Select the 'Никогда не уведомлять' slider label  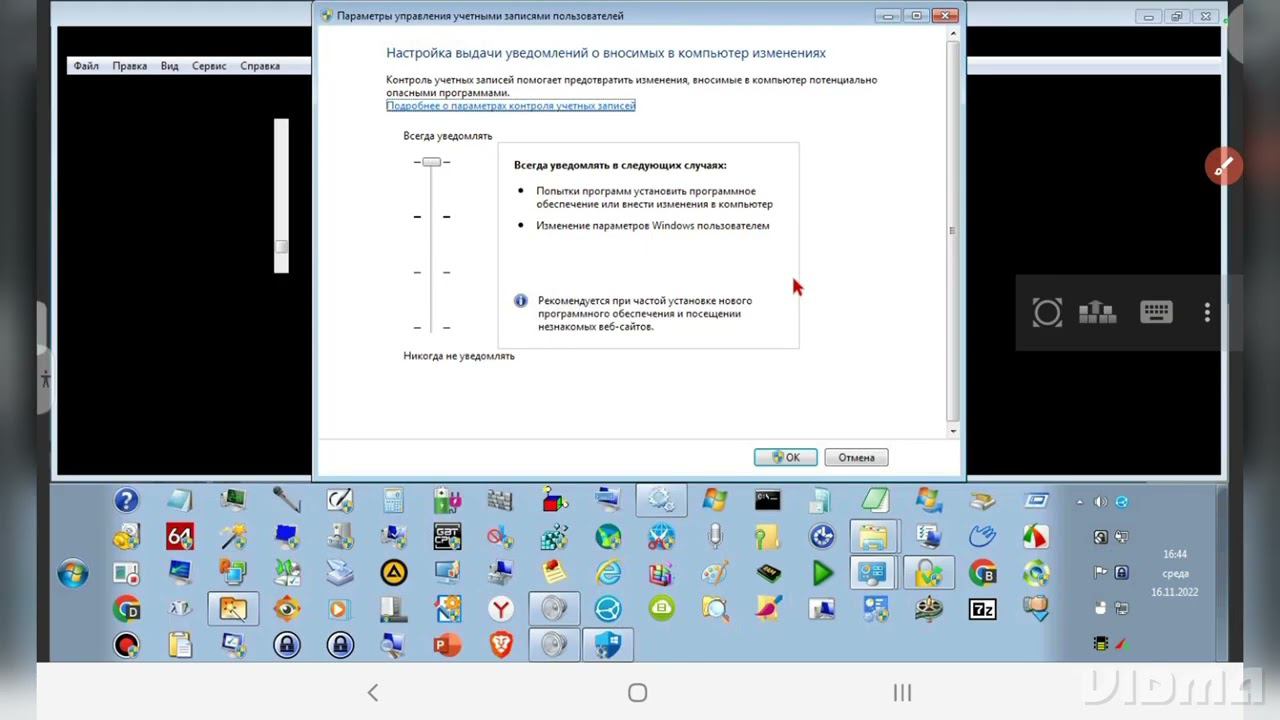click(459, 356)
